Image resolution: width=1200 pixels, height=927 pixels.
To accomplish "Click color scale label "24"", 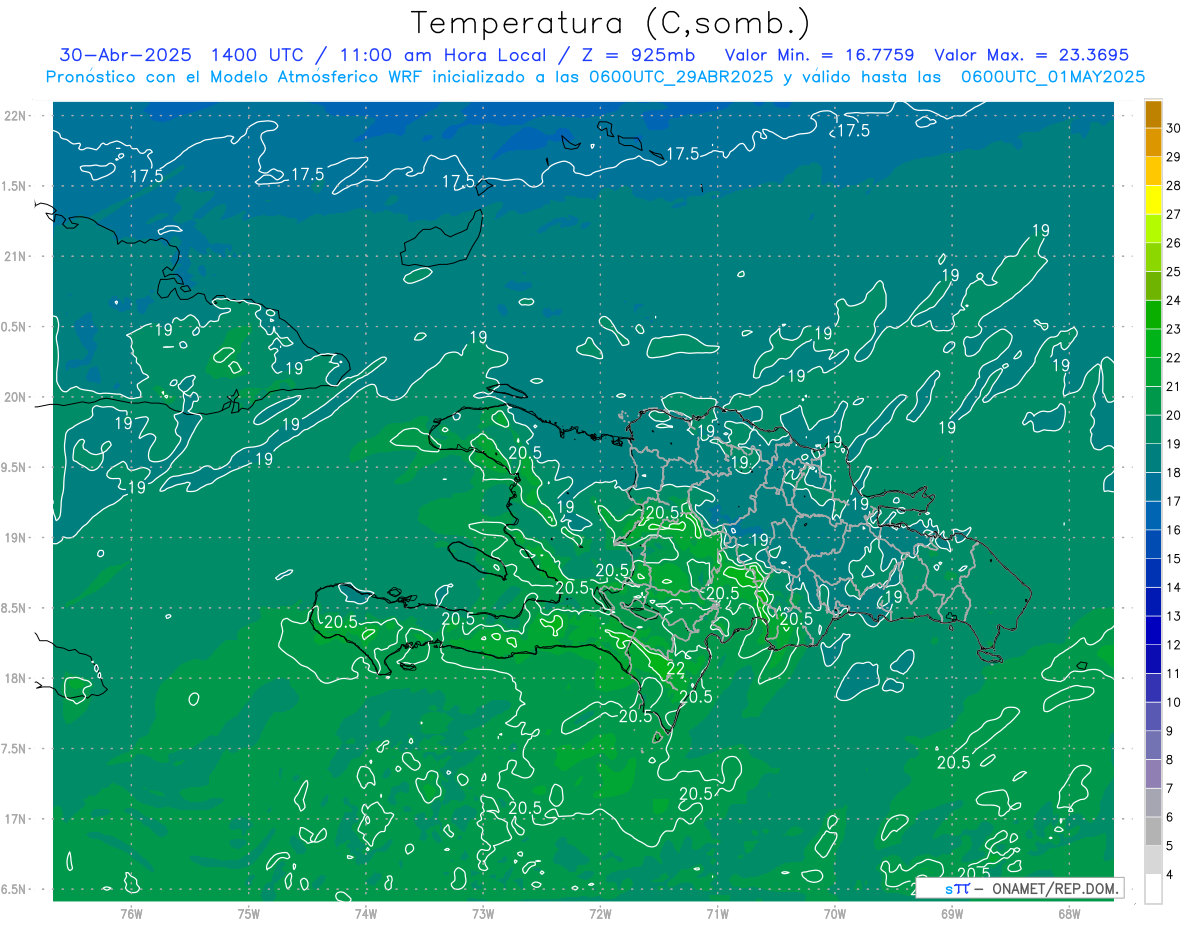I will click(1174, 300).
